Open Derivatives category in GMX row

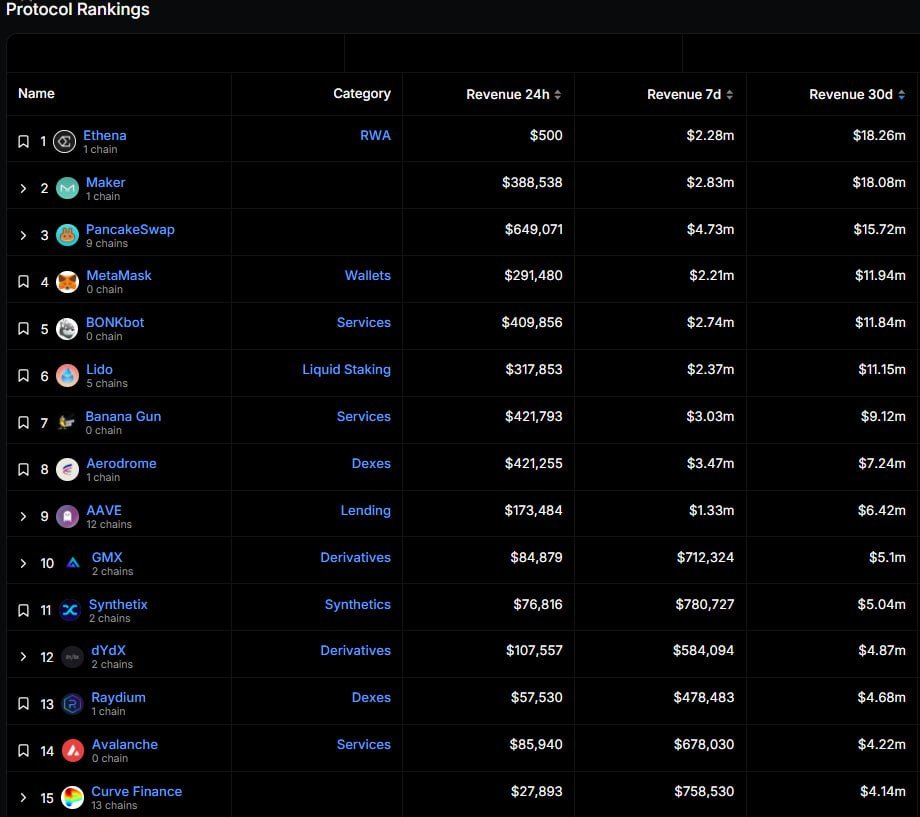pos(355,557)
